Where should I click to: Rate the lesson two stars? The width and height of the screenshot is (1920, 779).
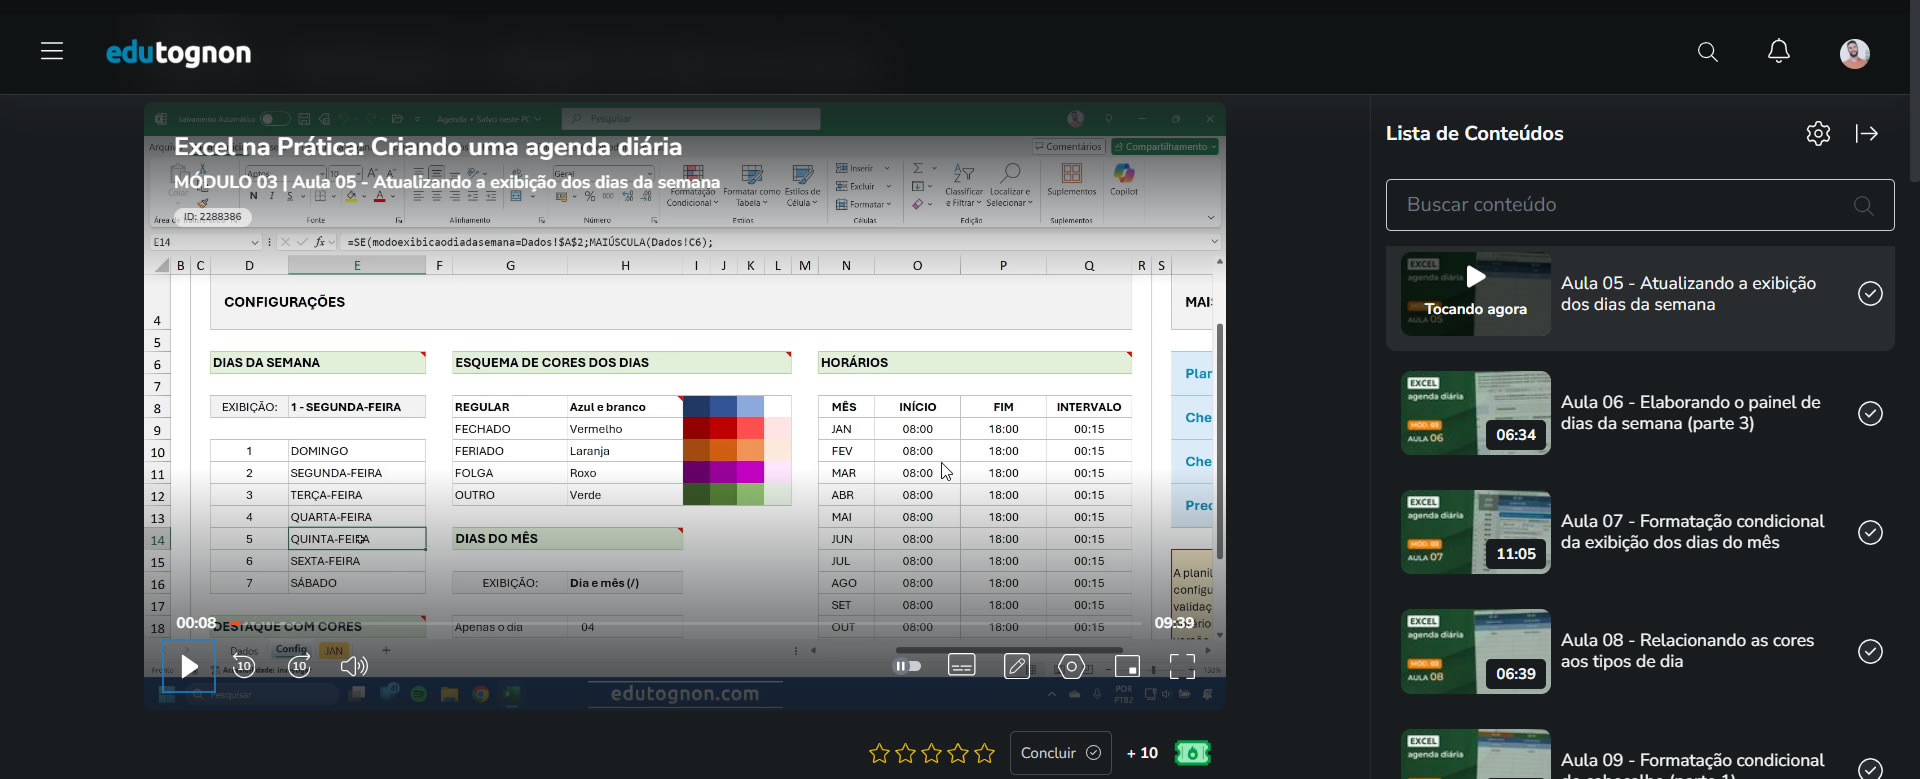906,753
